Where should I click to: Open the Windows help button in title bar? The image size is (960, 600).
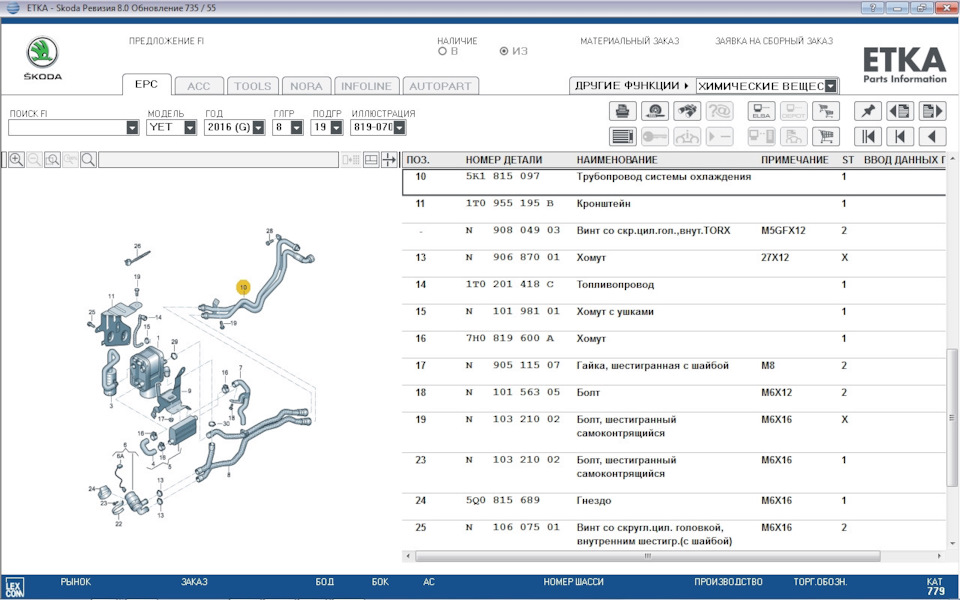click(x=872, y=8)
